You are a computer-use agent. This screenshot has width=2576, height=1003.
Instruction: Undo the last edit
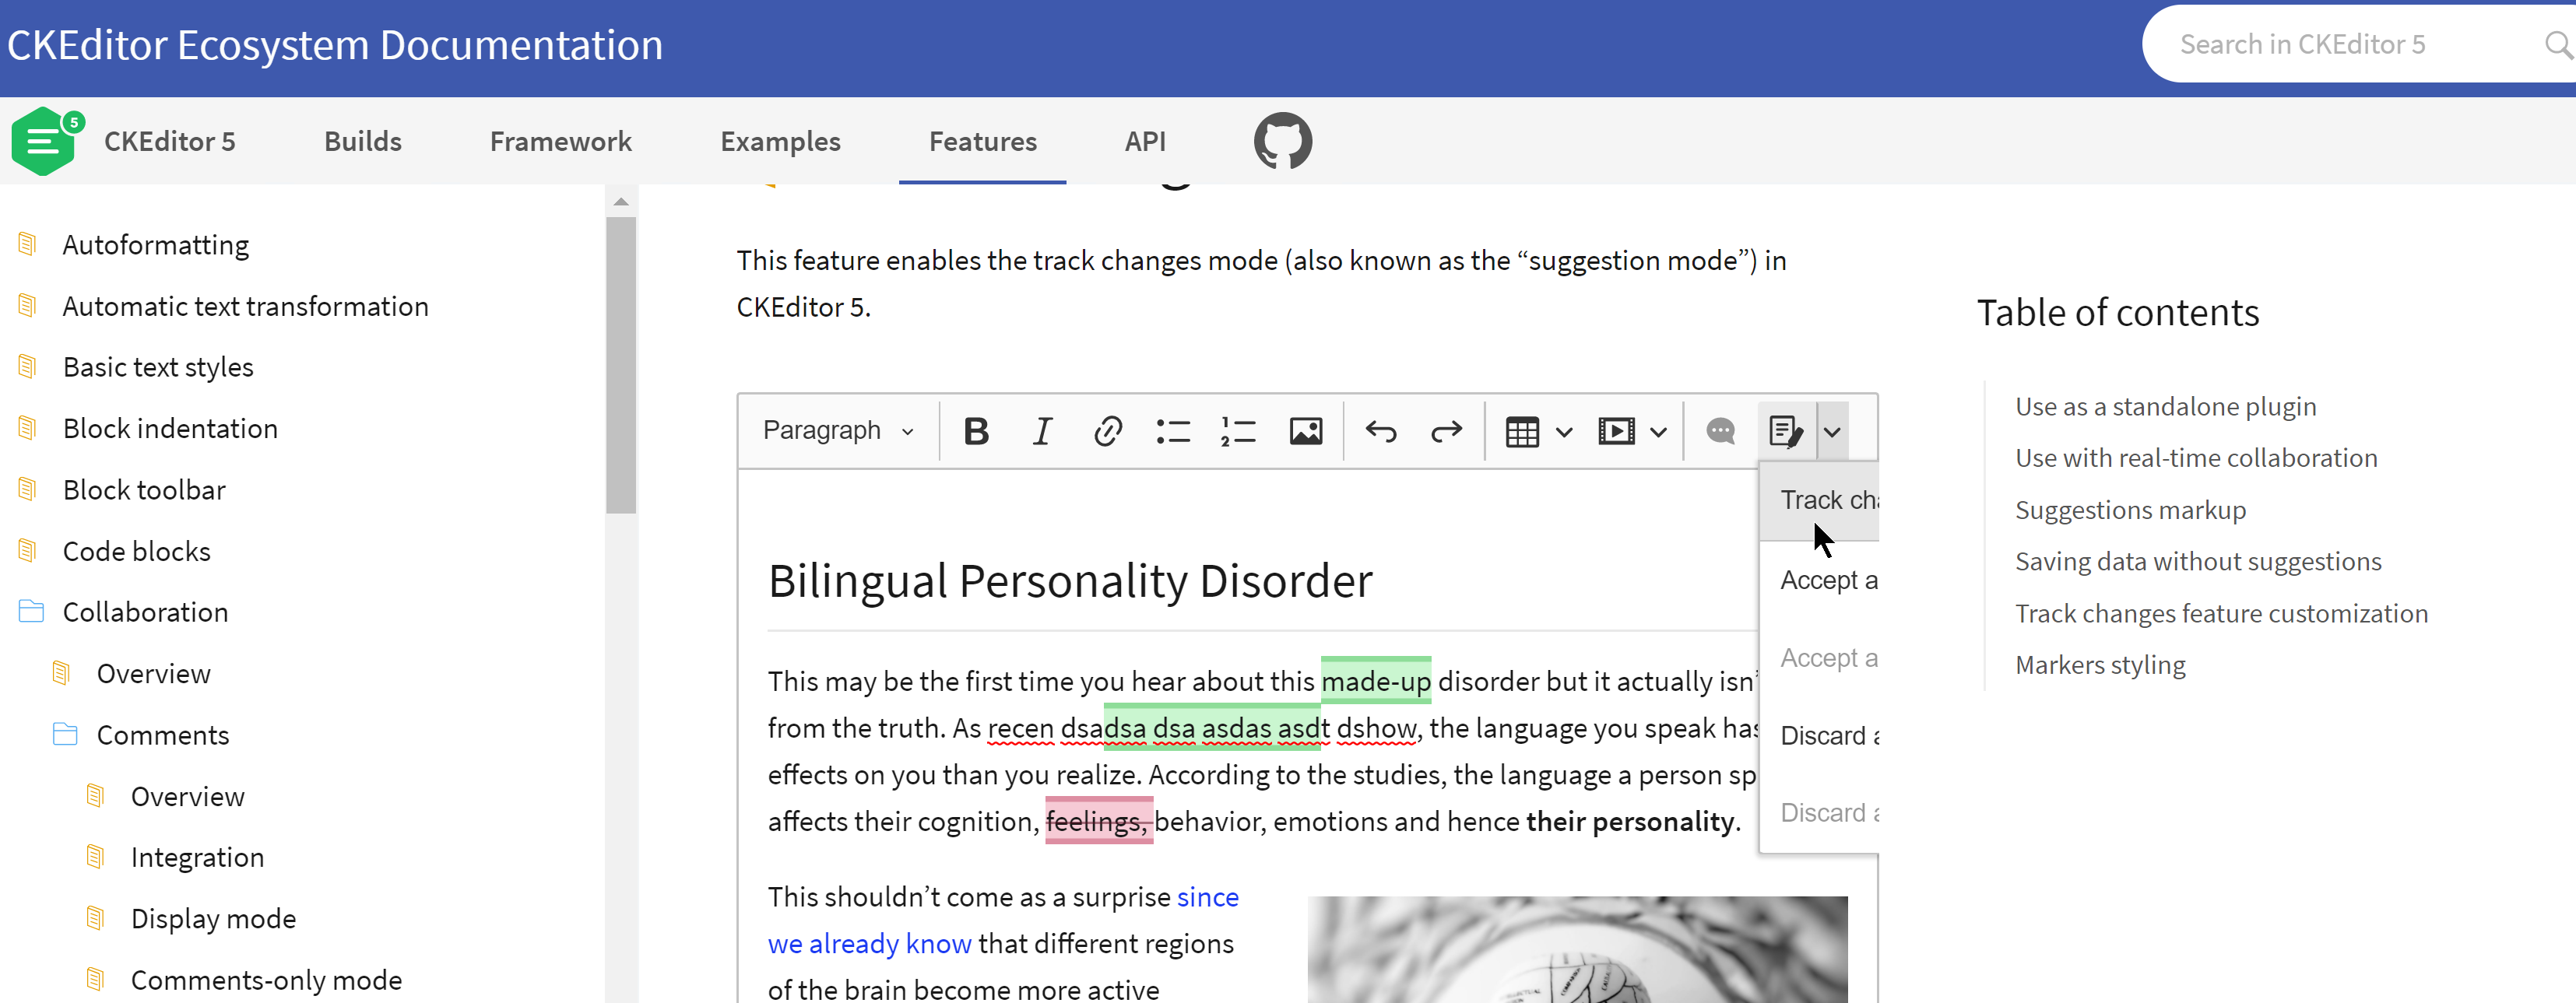coord(1381,431)
